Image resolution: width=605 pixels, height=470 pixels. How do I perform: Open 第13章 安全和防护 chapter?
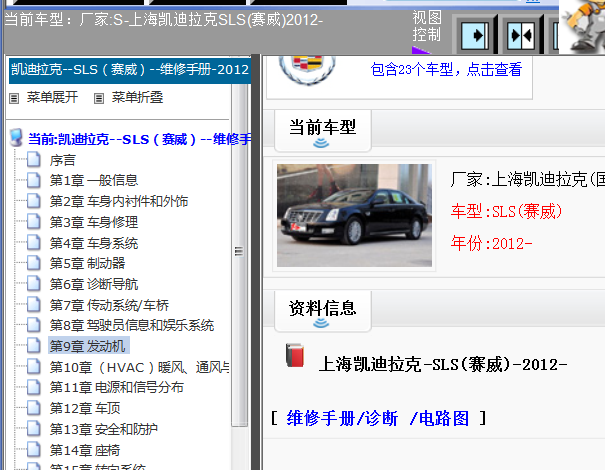(x=104, y=429)
